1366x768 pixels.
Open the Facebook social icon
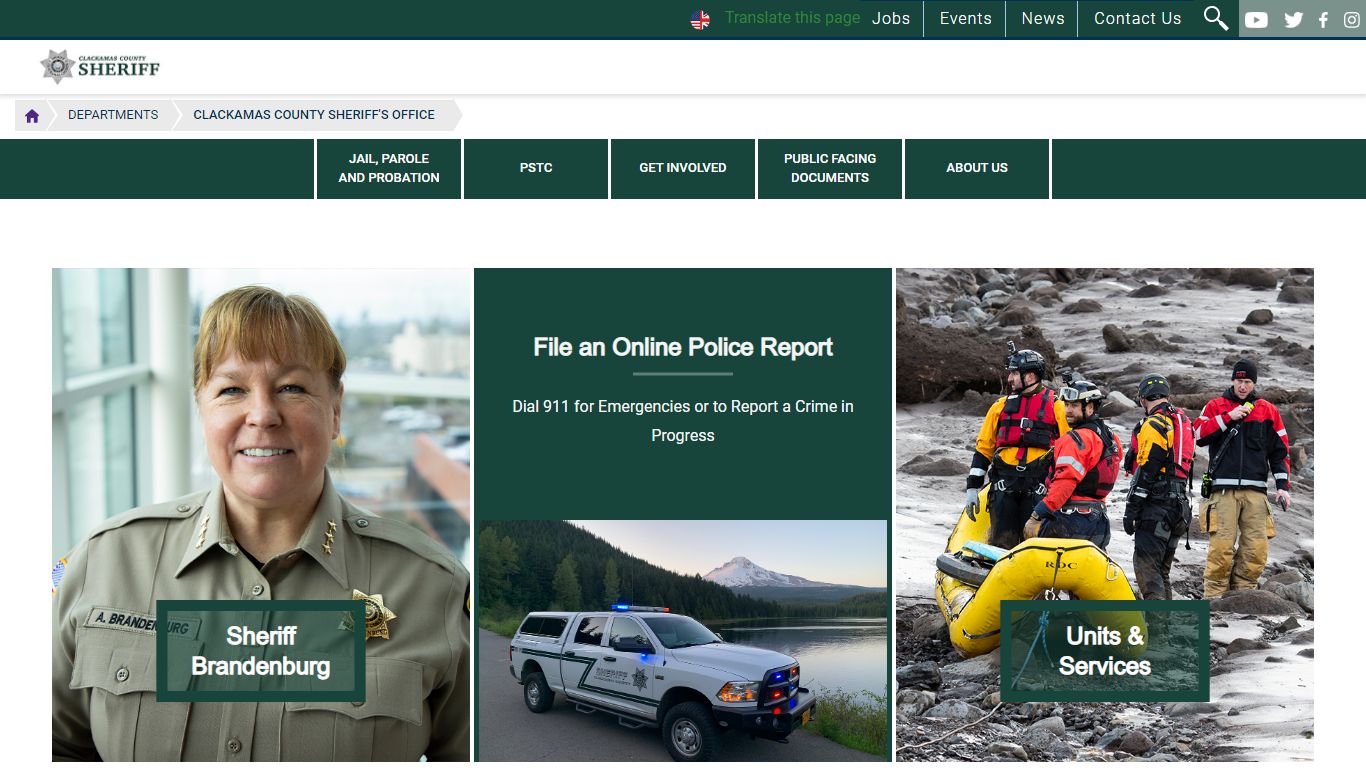click(x=1323, y=19)
